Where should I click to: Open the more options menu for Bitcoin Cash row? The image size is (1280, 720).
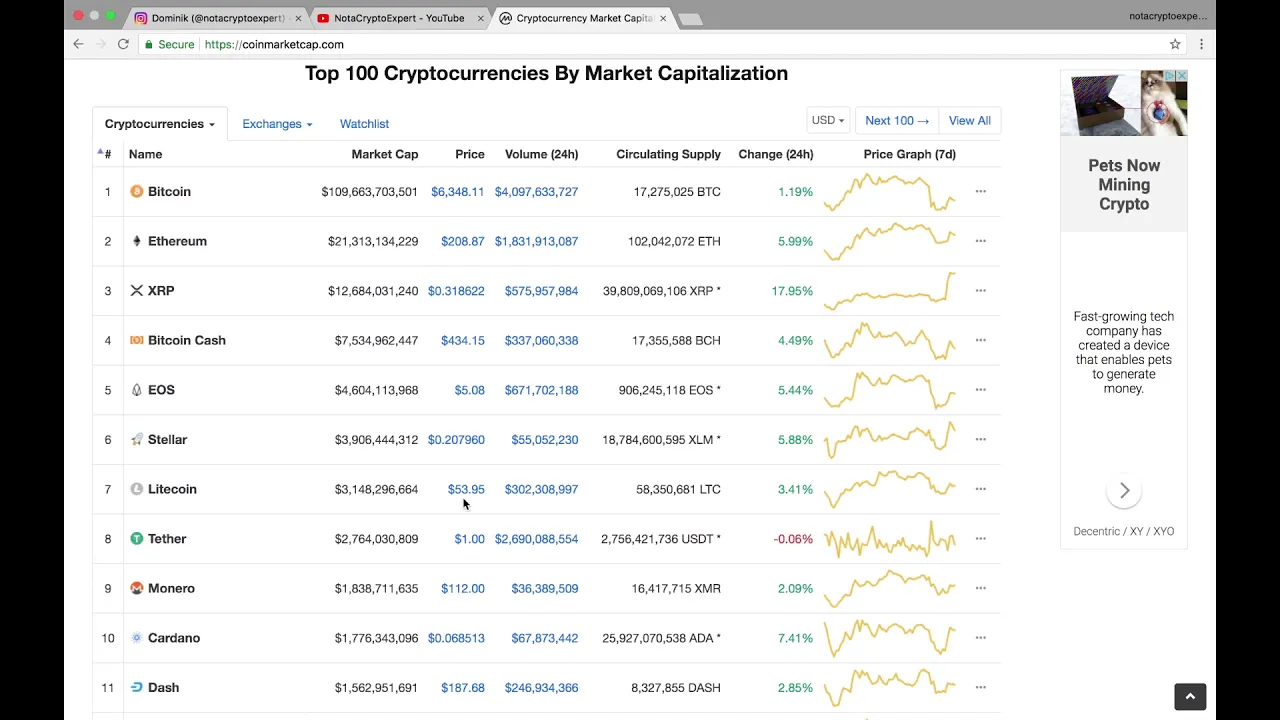point(981,340)
